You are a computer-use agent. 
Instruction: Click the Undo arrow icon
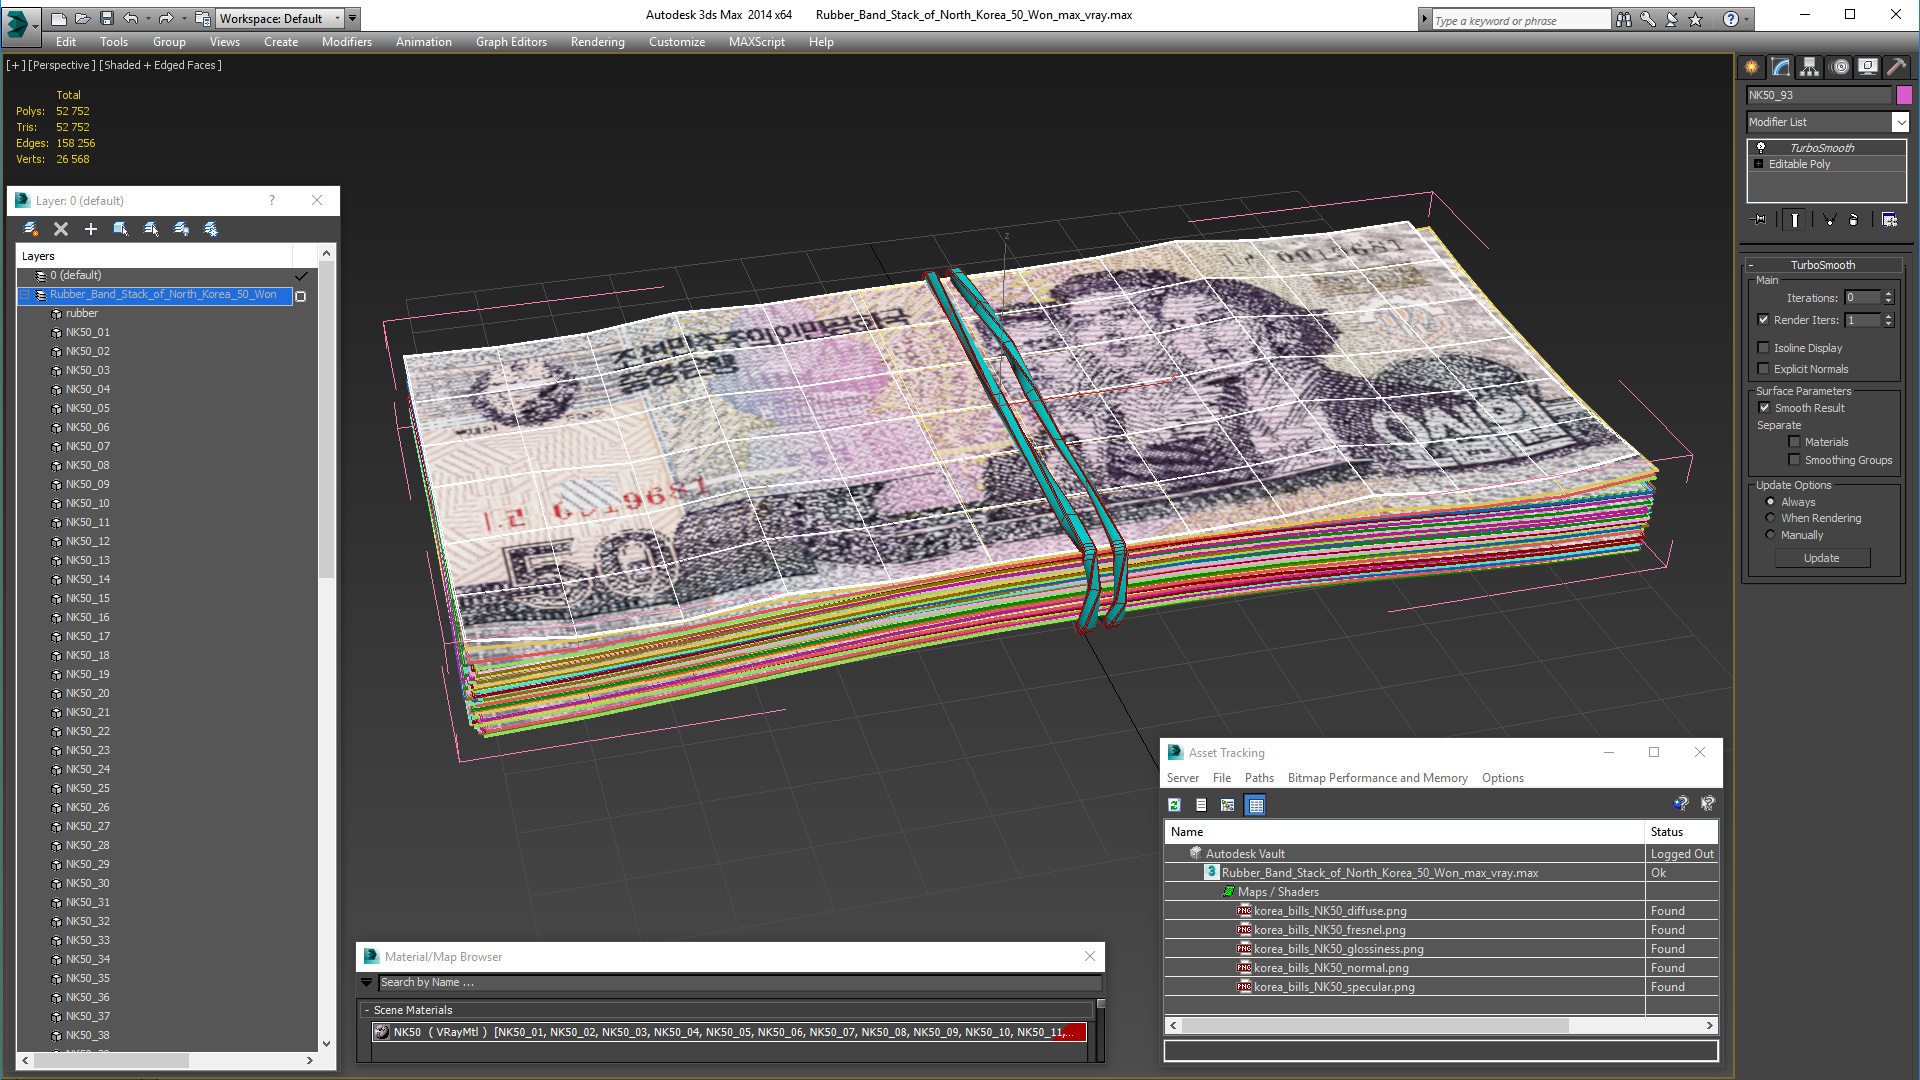tap(131, 18)
